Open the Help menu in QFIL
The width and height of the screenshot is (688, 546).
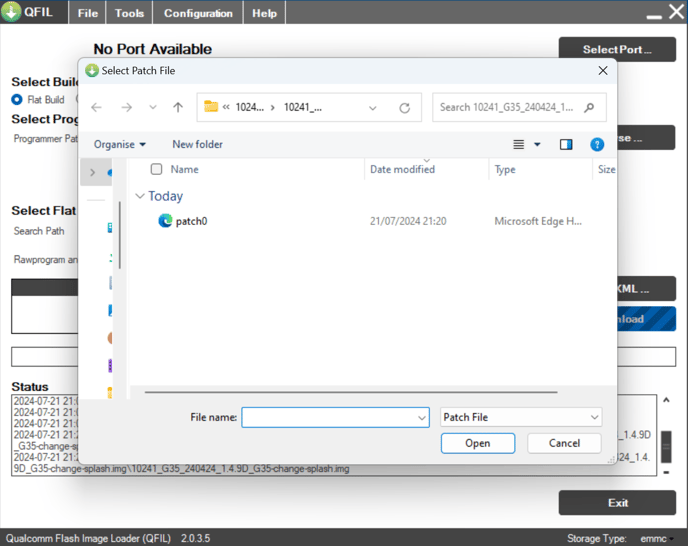(x=264, y=13)
